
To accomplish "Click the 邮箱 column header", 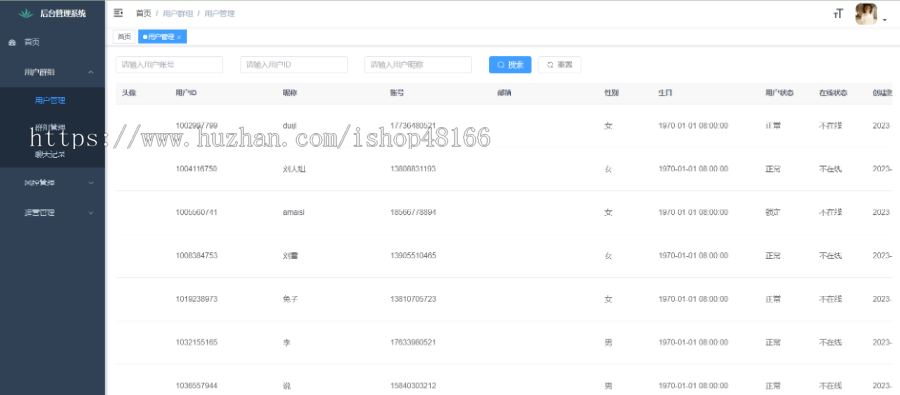I will pyautogui.click(x=504, y=93).
